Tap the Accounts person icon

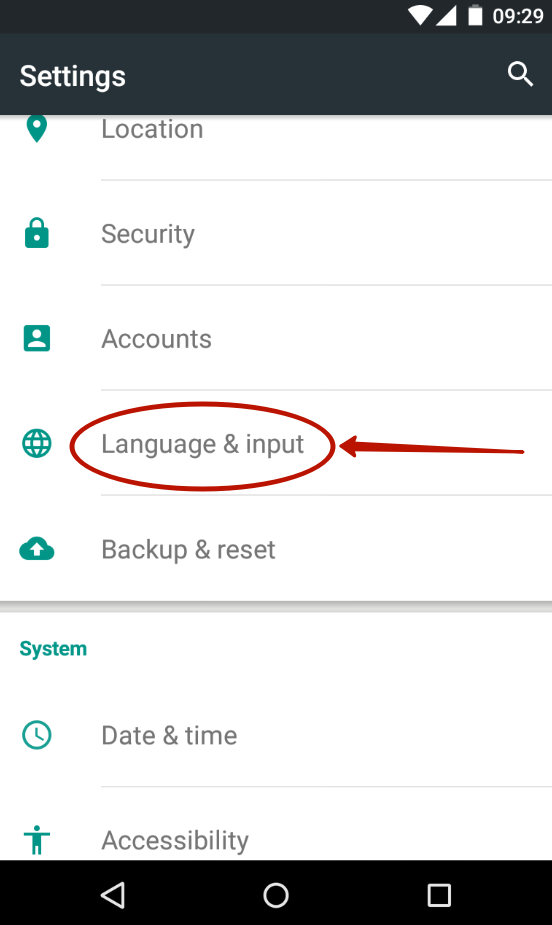click(37, 338)
